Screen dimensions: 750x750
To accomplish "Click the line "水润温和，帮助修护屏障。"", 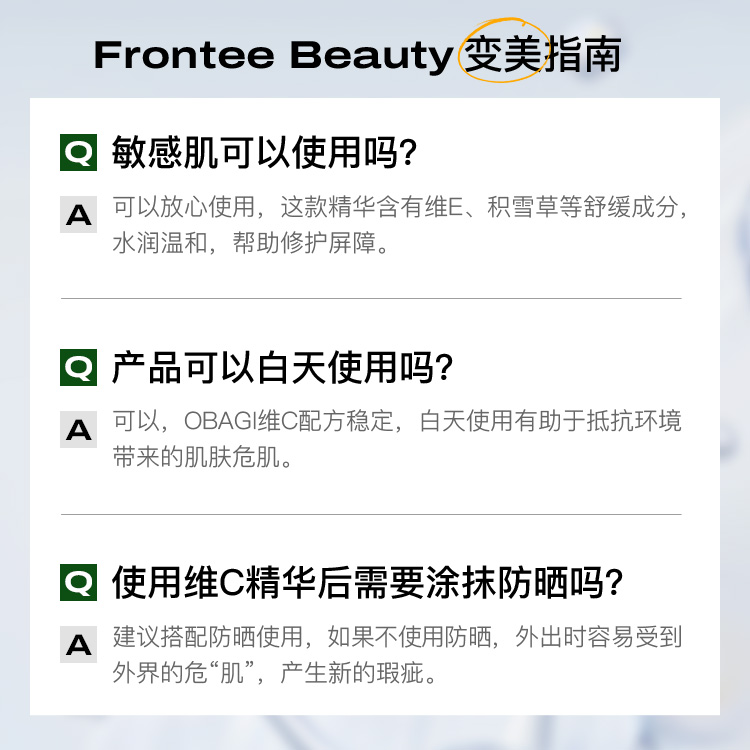I will (249, 243).
